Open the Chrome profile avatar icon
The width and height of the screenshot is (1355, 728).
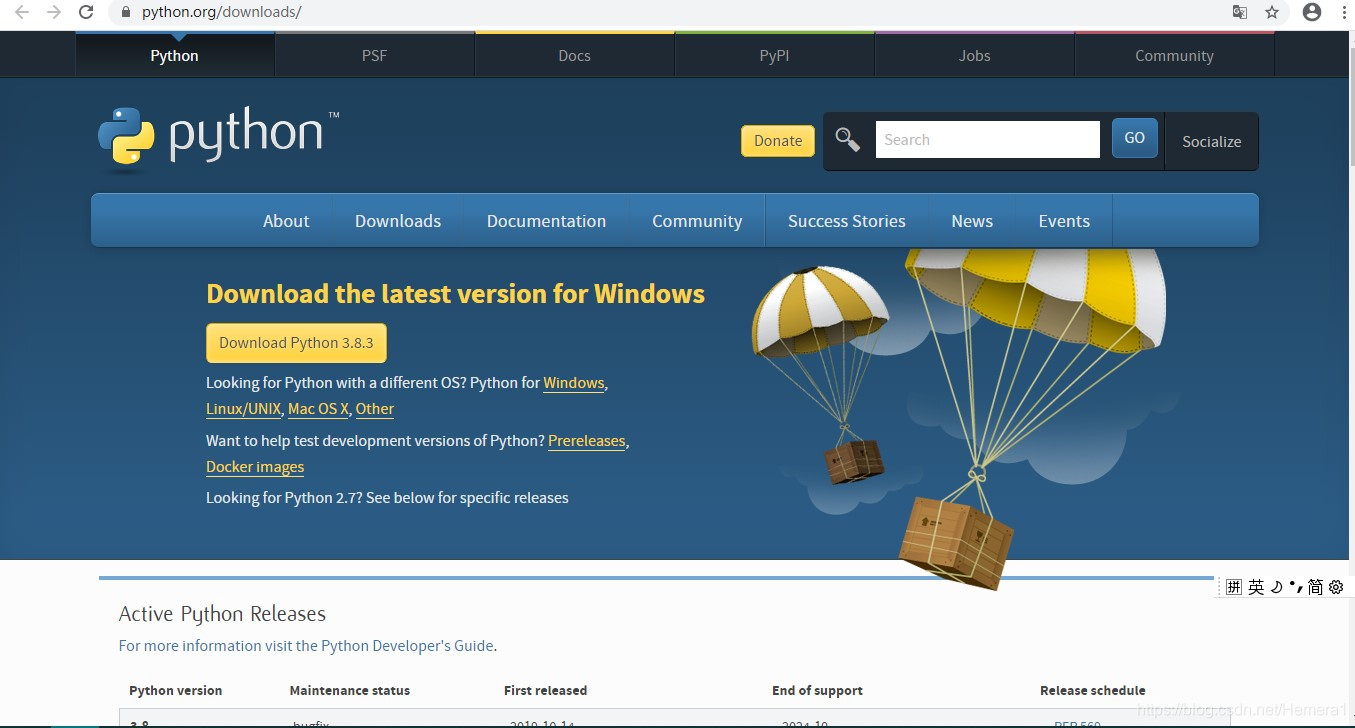tap(1312, 12)
